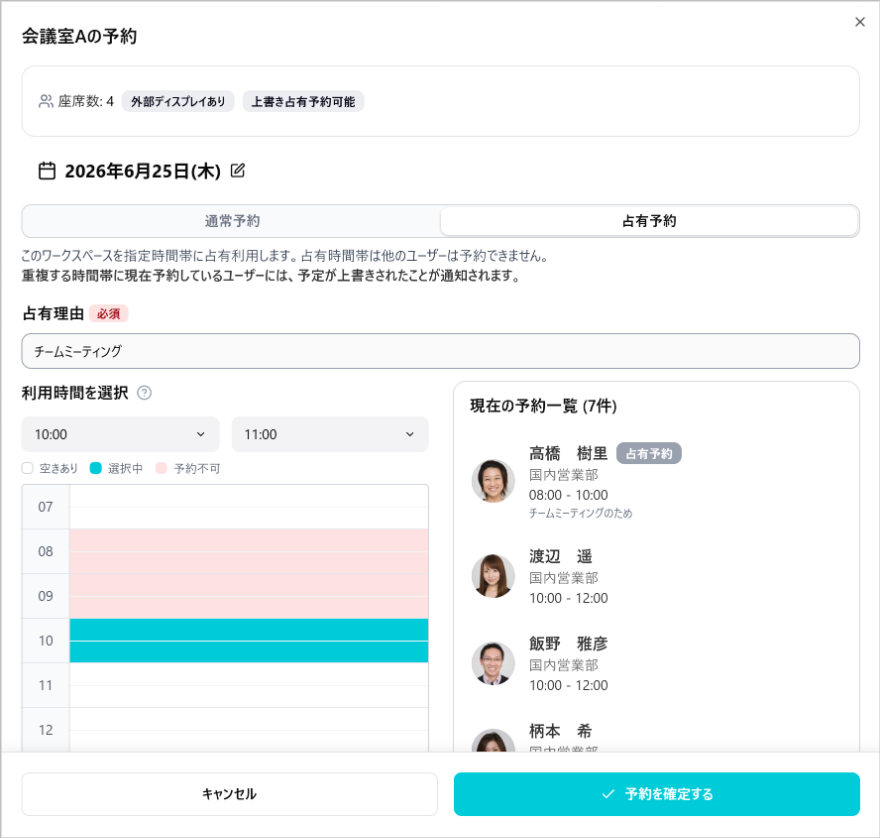The width and height of the screenshot is (880, 838).
Task: Click the 08:00 - 10:00 reservation time
Action: [568, 495]
